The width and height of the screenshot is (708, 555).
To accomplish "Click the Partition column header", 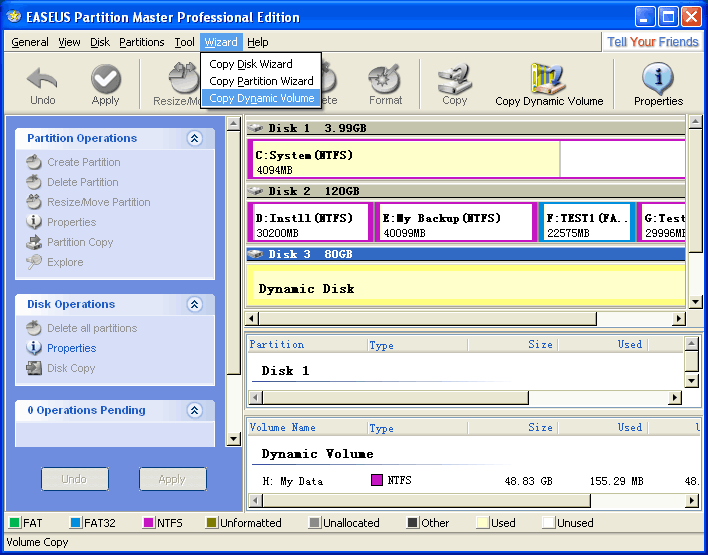I will point(307,345).
